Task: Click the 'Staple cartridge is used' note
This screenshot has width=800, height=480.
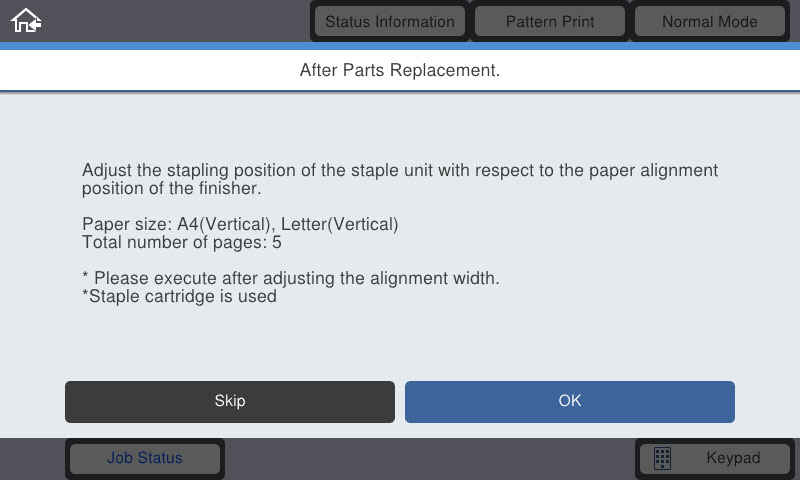Action: (x=179, y=296)
